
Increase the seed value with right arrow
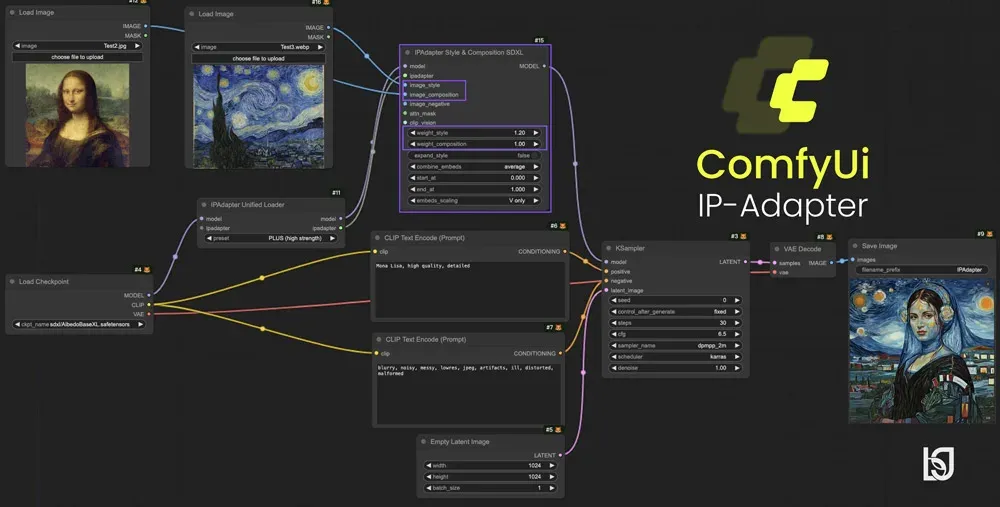(737, 300)
